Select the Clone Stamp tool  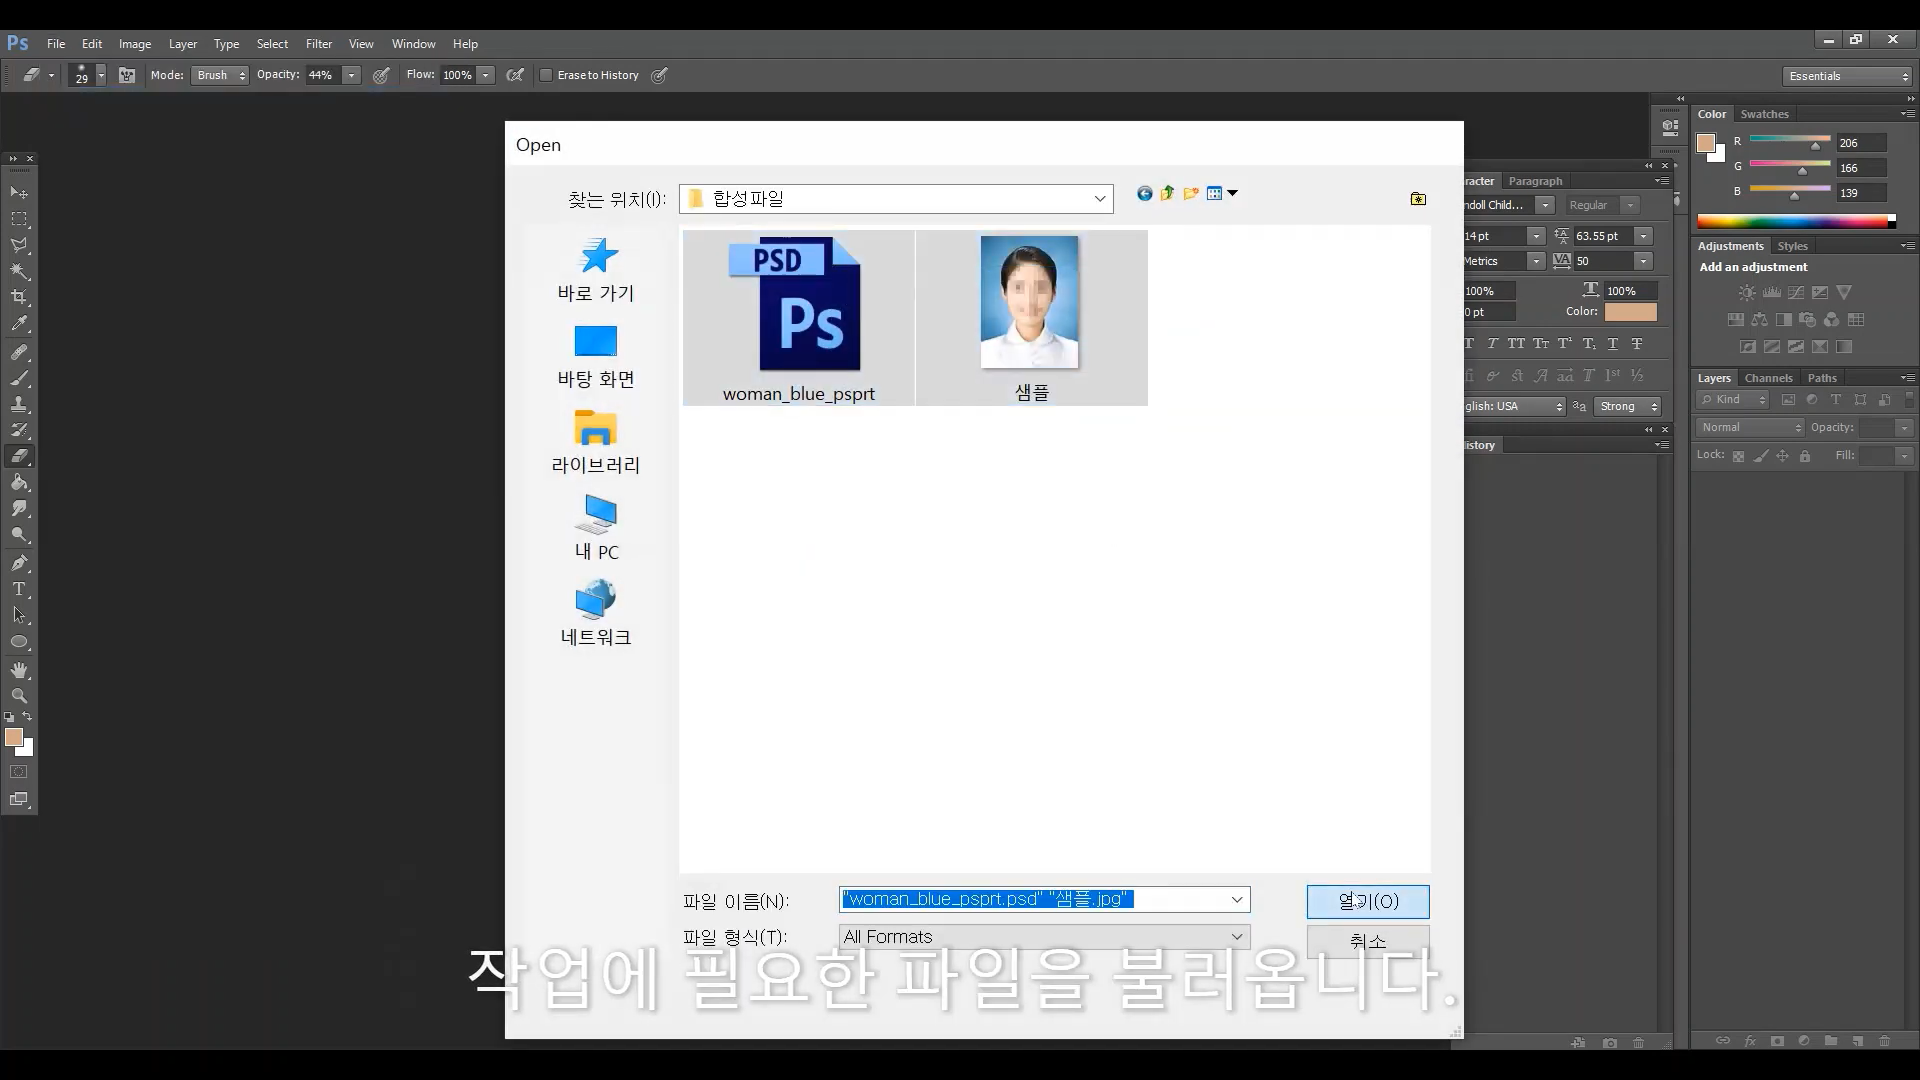19,404
